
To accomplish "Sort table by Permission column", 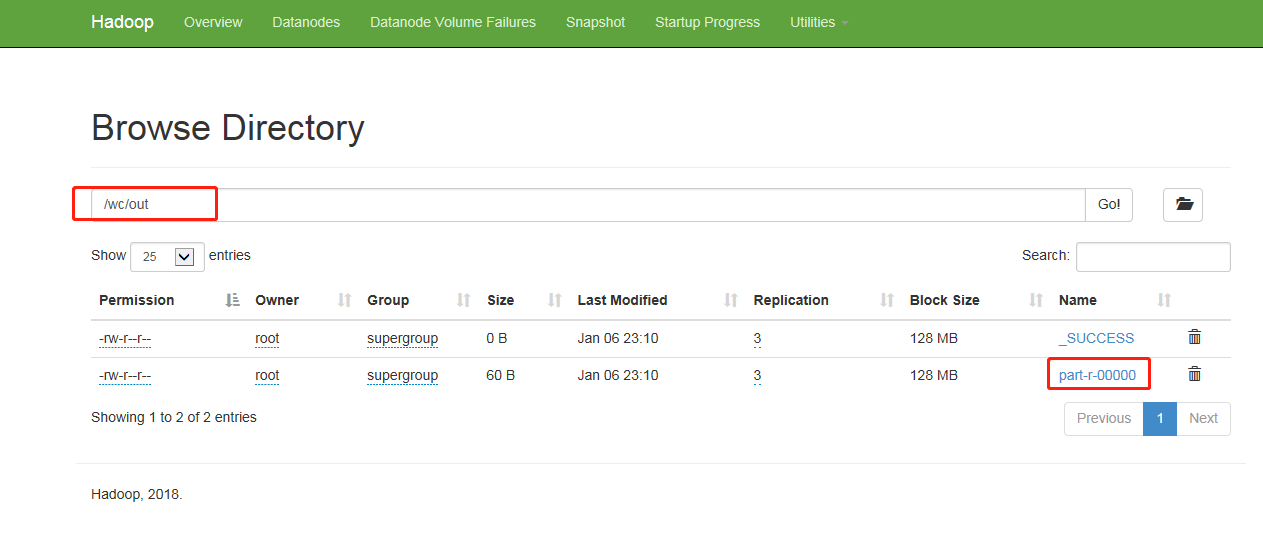I will click(137, 300).
